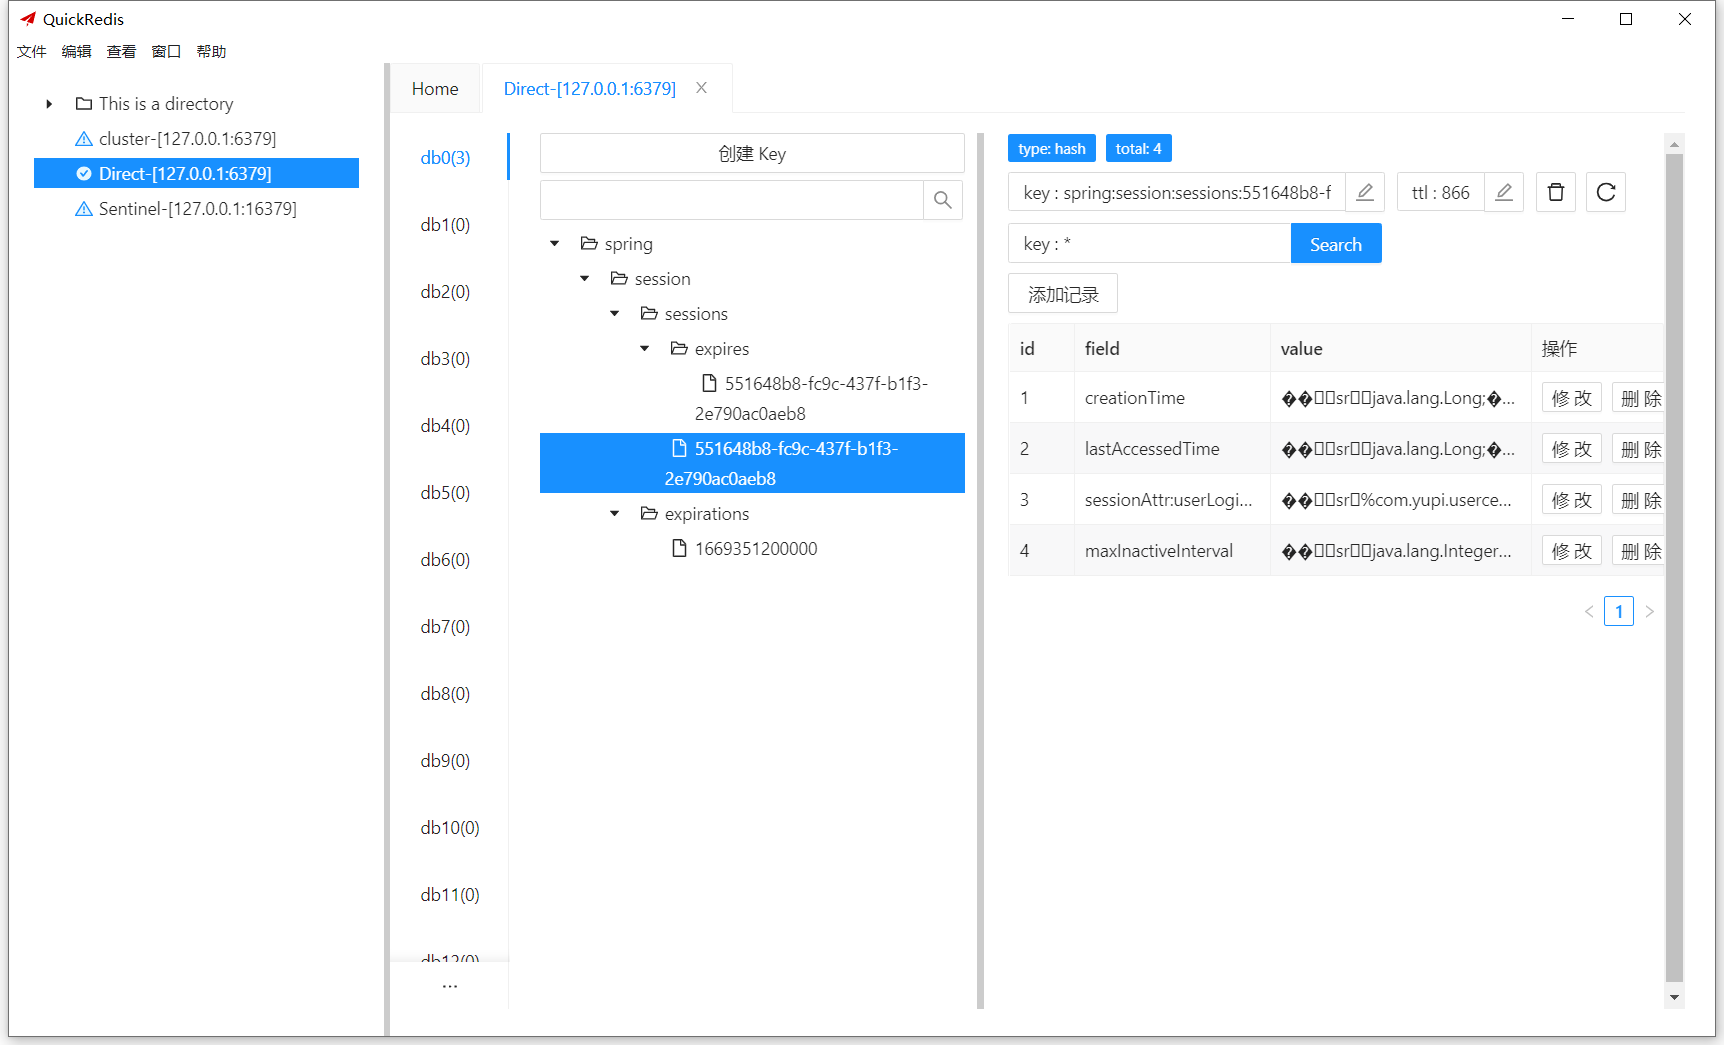
Task: Delete the key with trash icon
Action: [x=1555, y=192]
